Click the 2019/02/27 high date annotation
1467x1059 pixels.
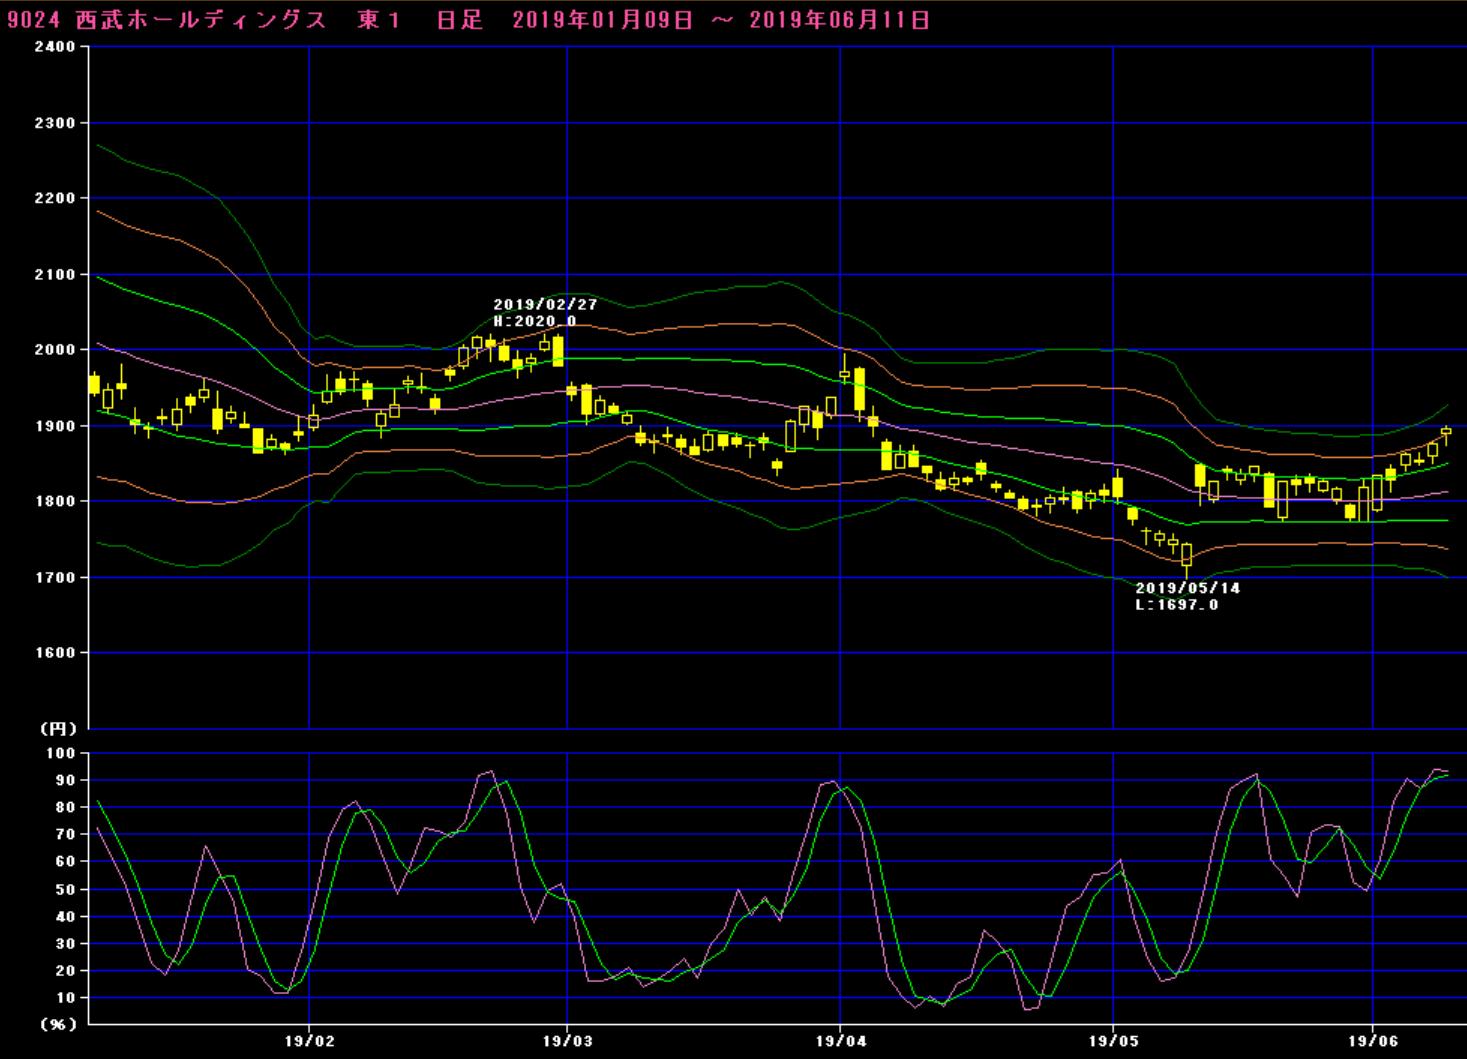click(545, 304)
